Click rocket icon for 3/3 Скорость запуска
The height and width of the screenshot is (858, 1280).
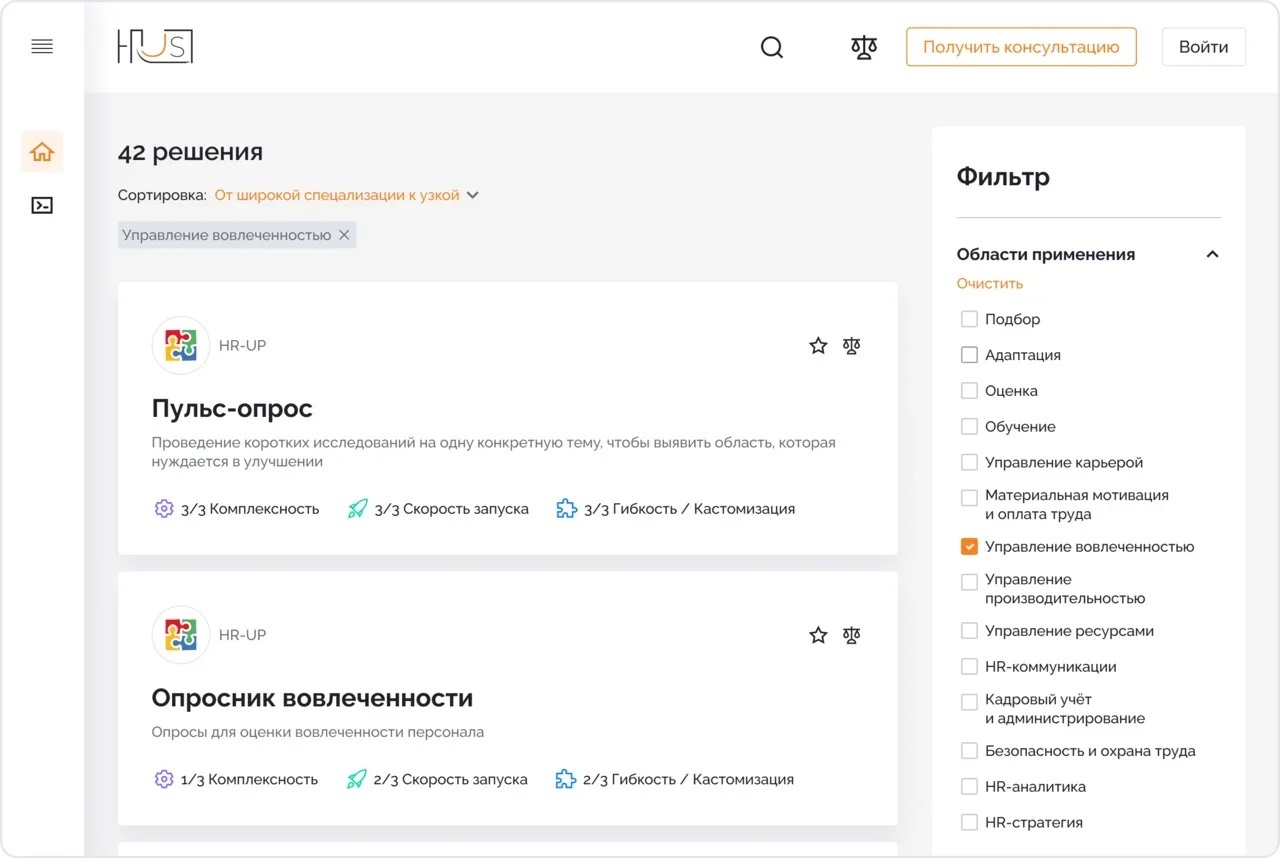[x=358, y=508]
